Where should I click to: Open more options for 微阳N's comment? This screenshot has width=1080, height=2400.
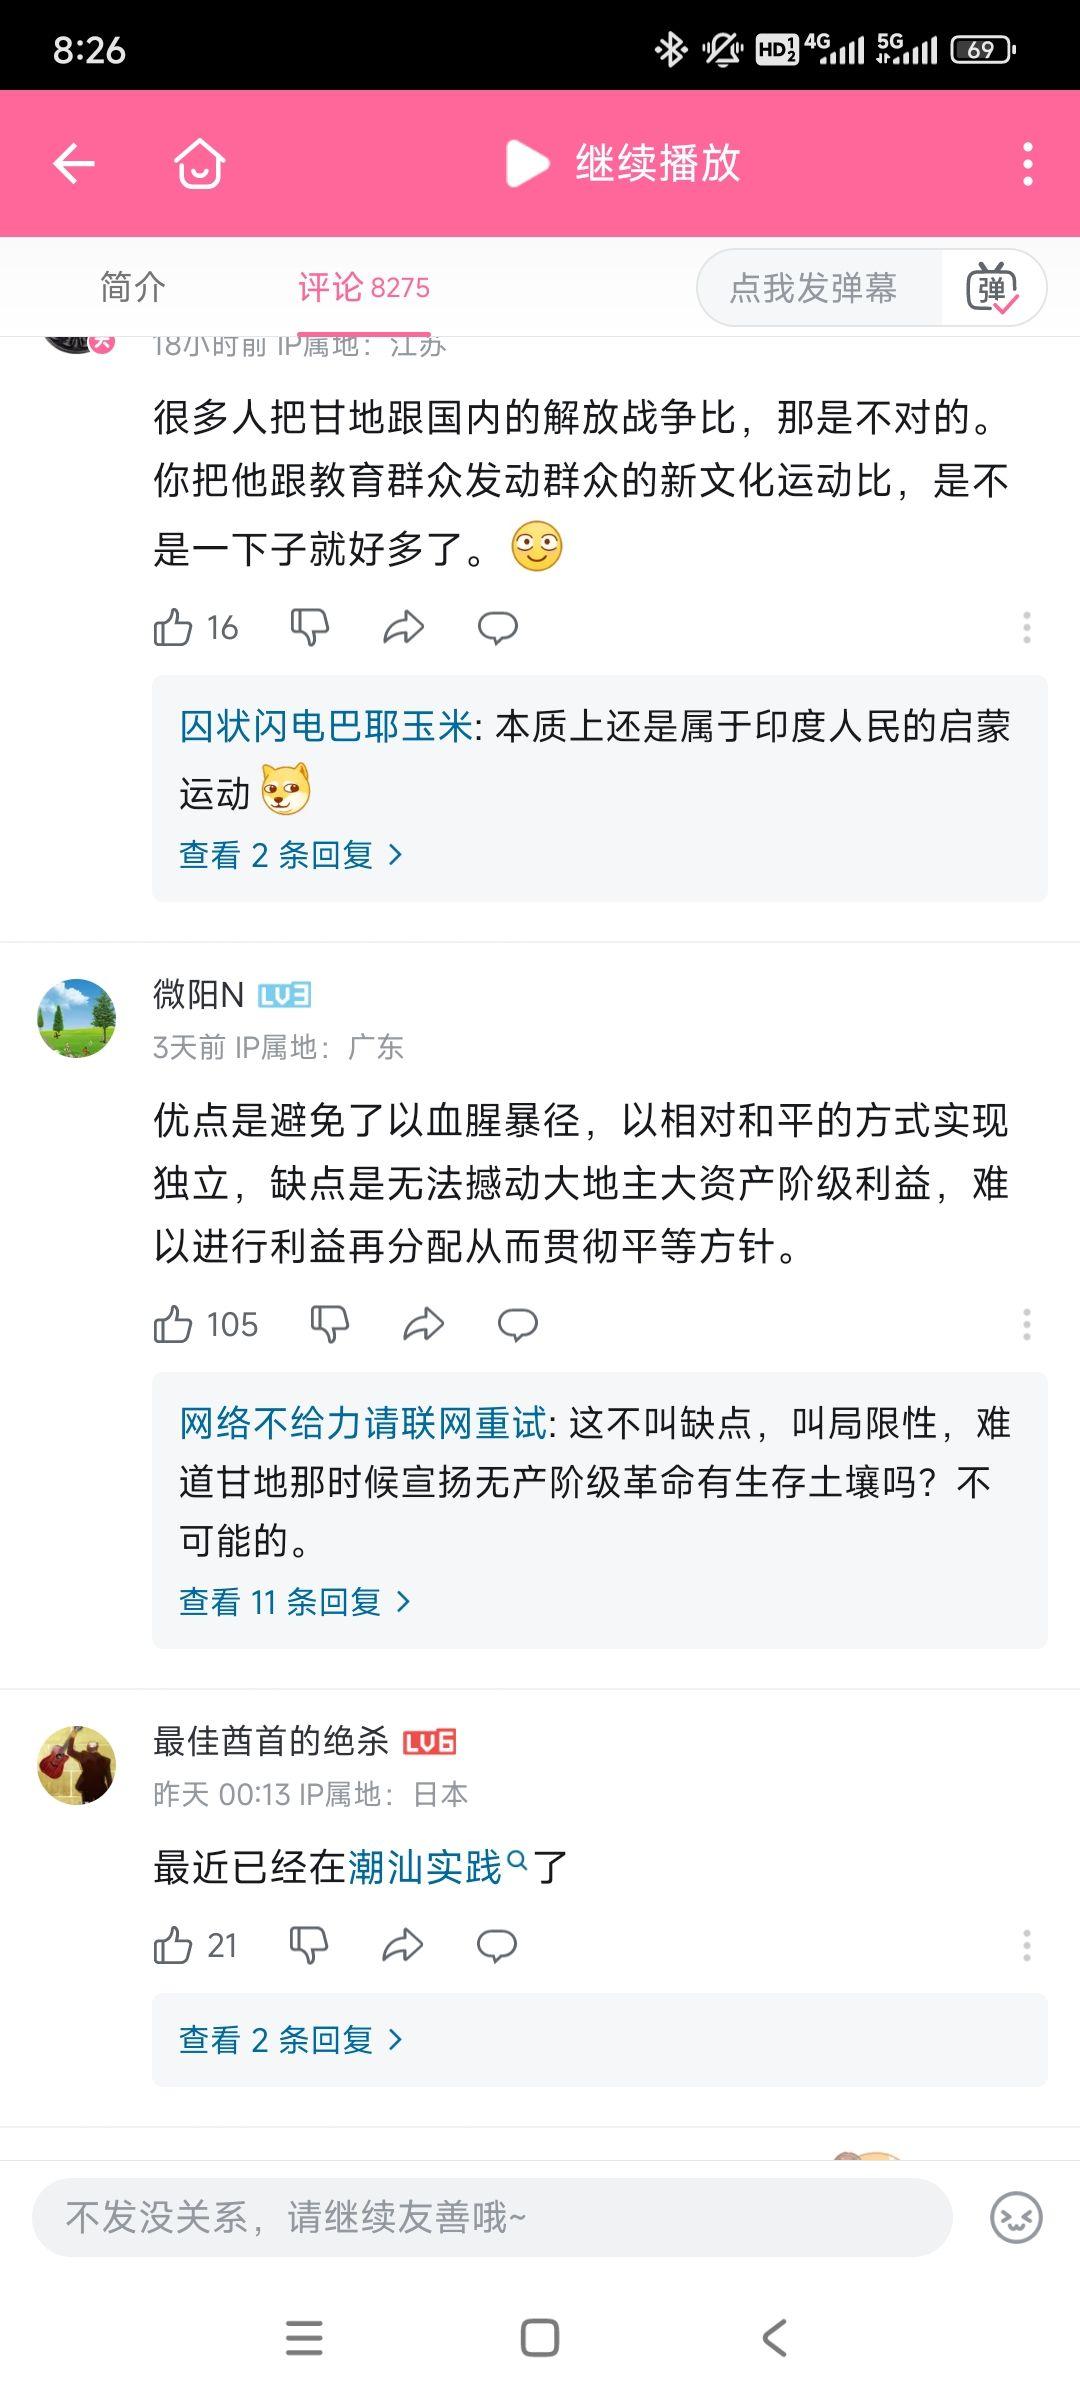pos(1026,1324)
